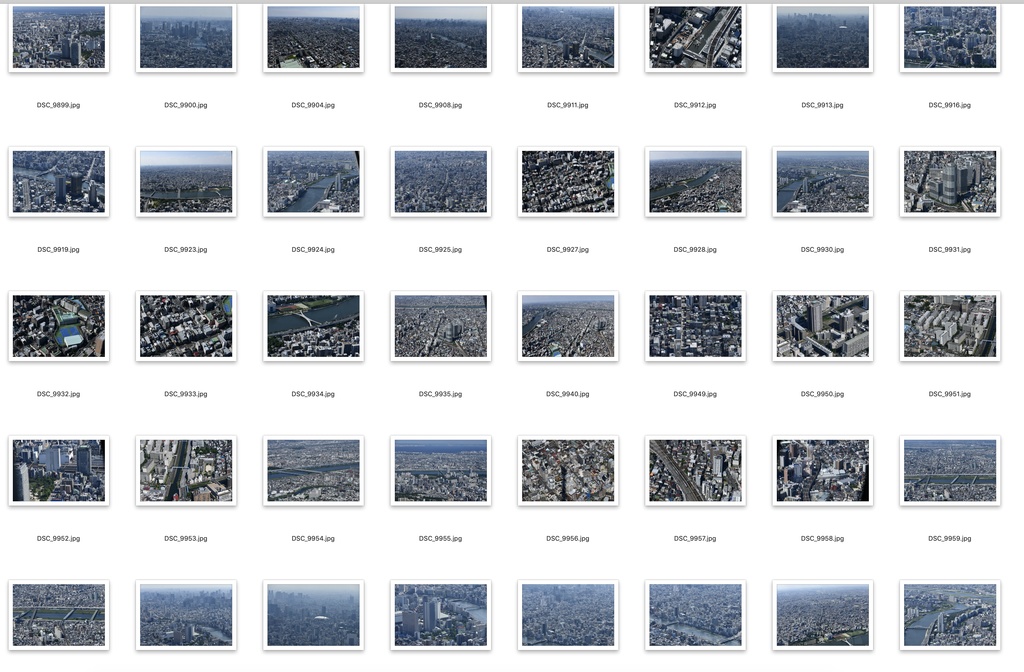Screen dimensions: 1024x672
Task: Select thumbnail of DSC_9951.jpg
Action: pyautogui.click(x=950, y=326)
